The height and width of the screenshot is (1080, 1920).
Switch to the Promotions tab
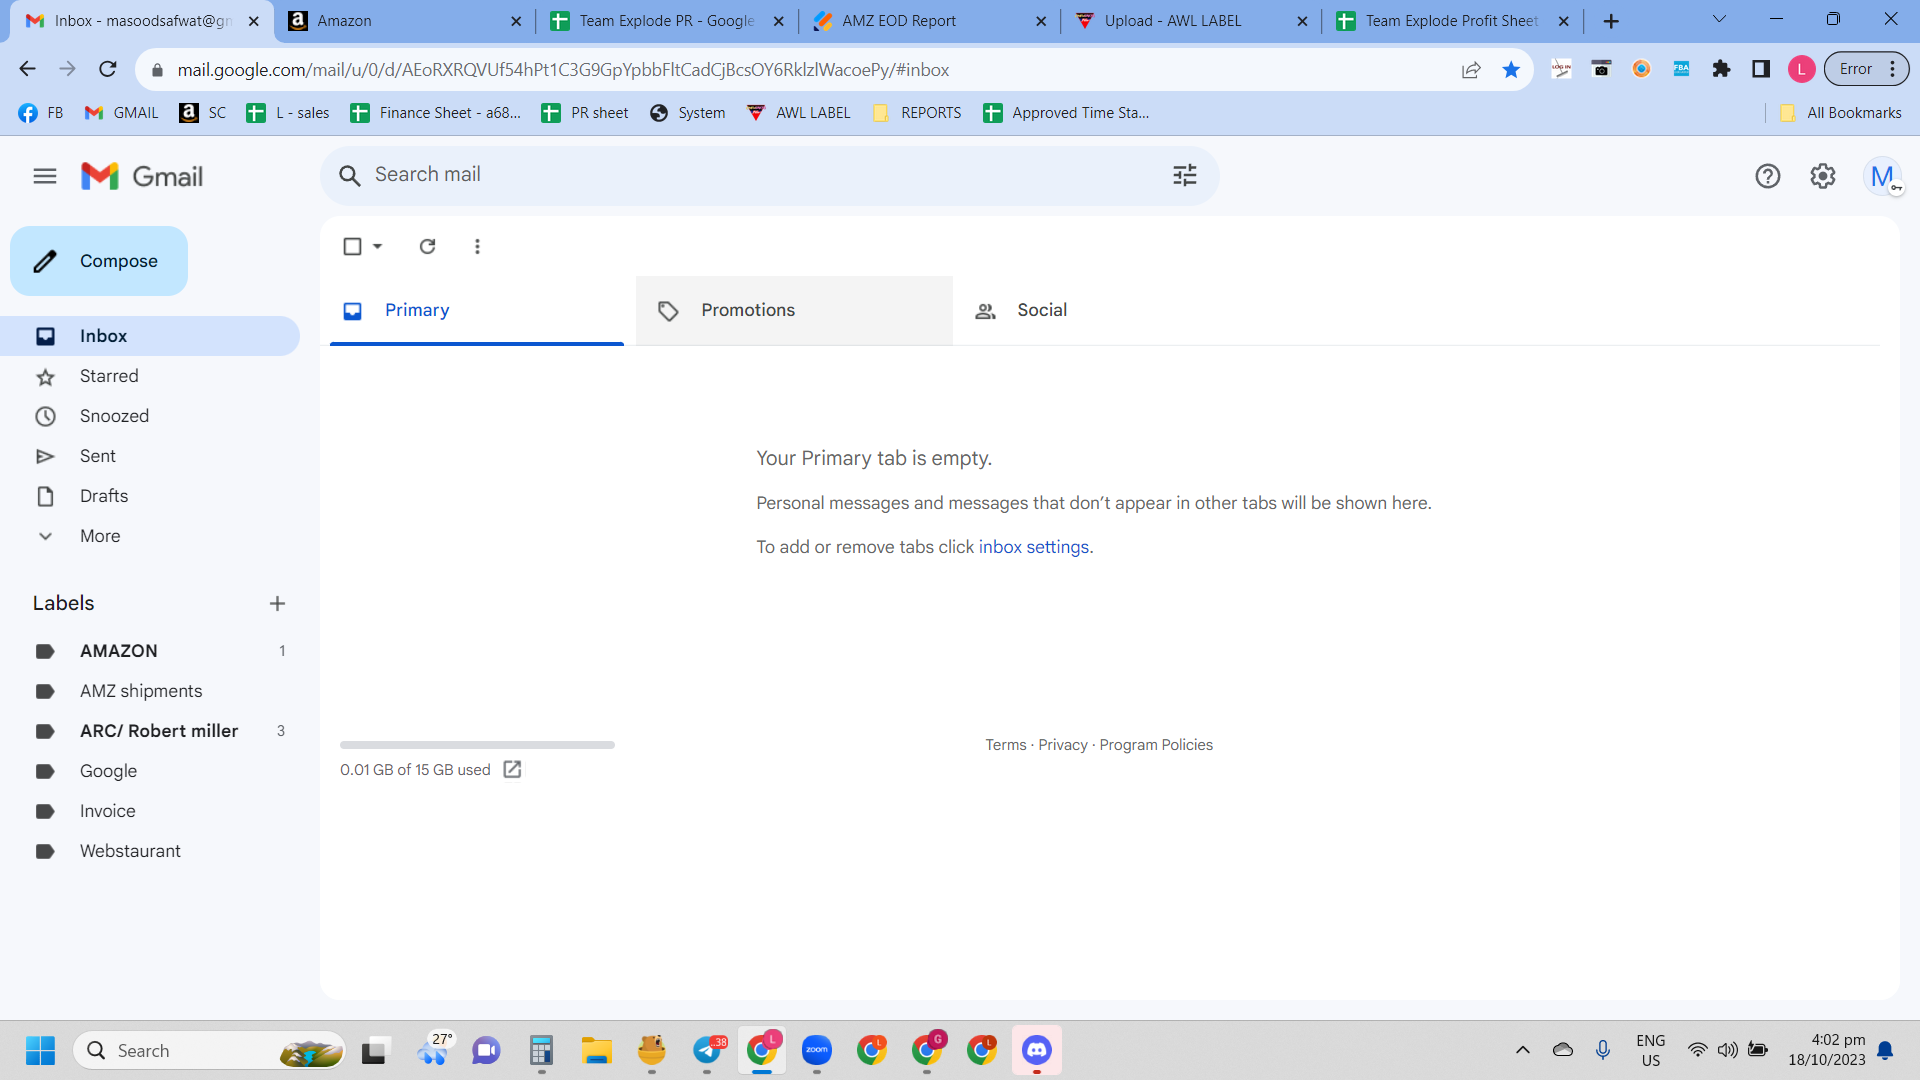coord(794,311)
